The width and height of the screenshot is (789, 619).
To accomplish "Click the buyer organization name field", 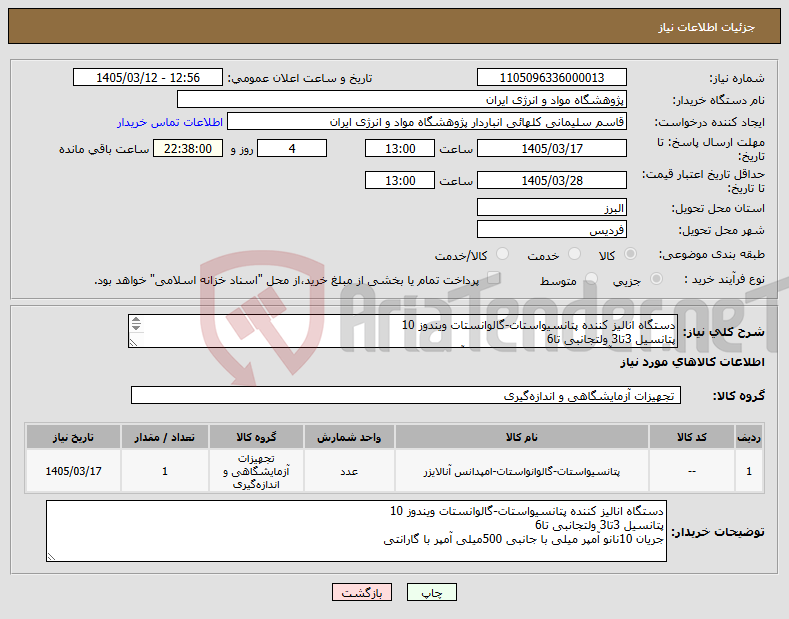I will click(x=402, y=100).
